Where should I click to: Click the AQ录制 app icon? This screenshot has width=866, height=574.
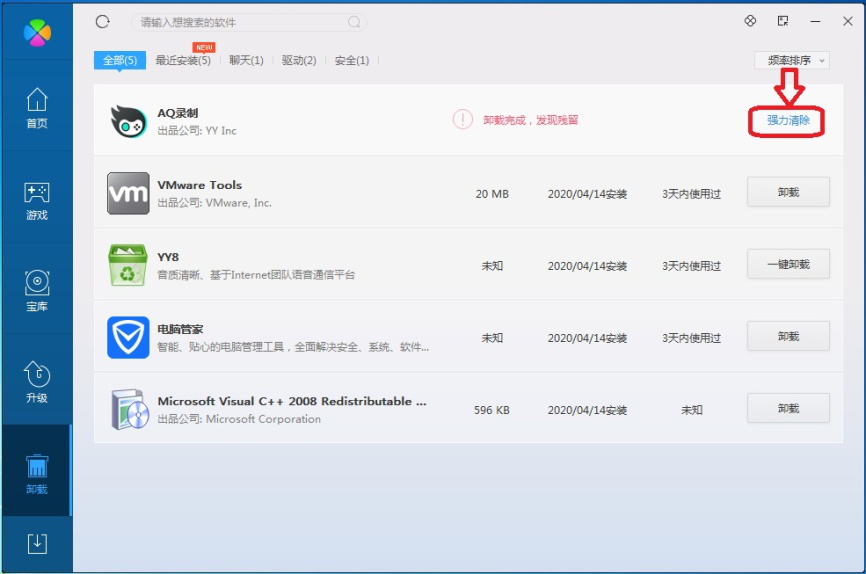pyautogui.click(x=128, y=121)
